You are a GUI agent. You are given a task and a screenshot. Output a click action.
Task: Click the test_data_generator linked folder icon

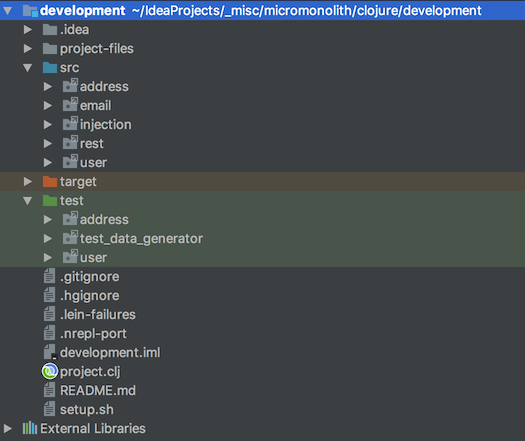point(70,238)
